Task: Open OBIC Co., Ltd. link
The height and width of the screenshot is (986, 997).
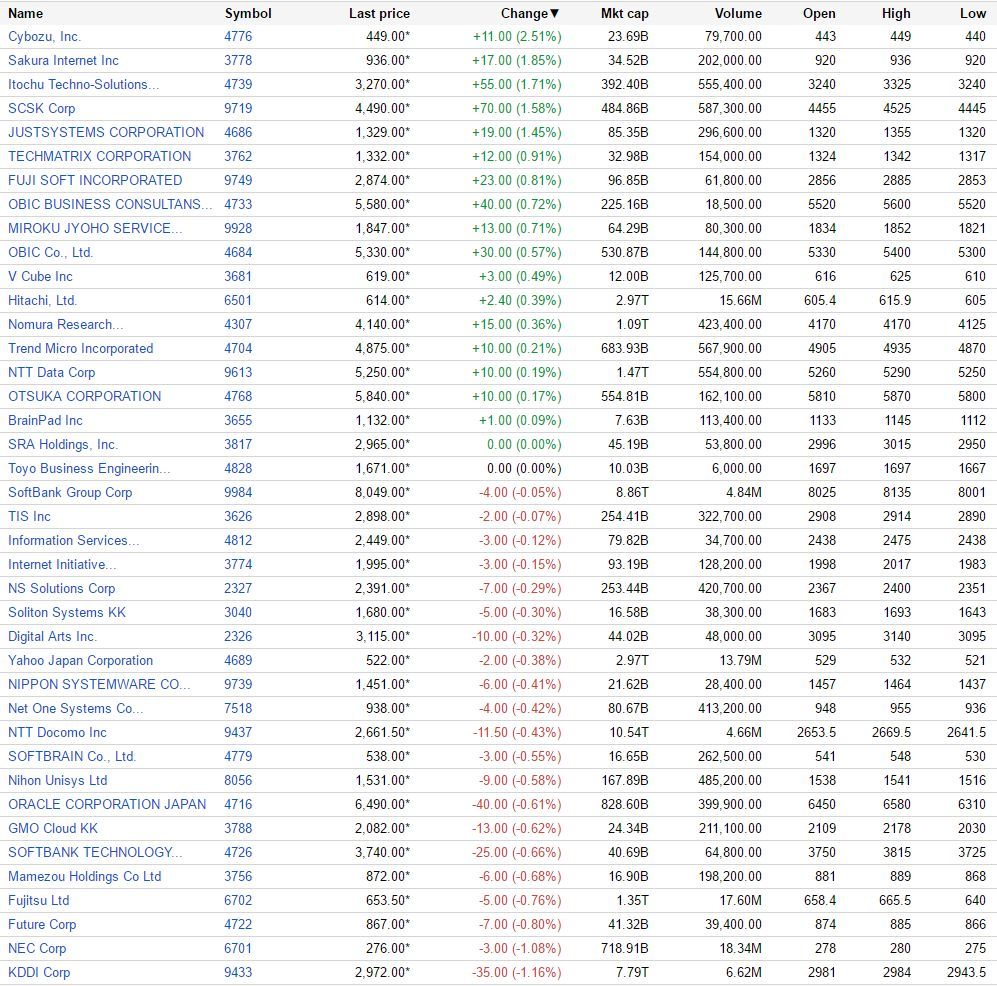Action: [50, 252]
